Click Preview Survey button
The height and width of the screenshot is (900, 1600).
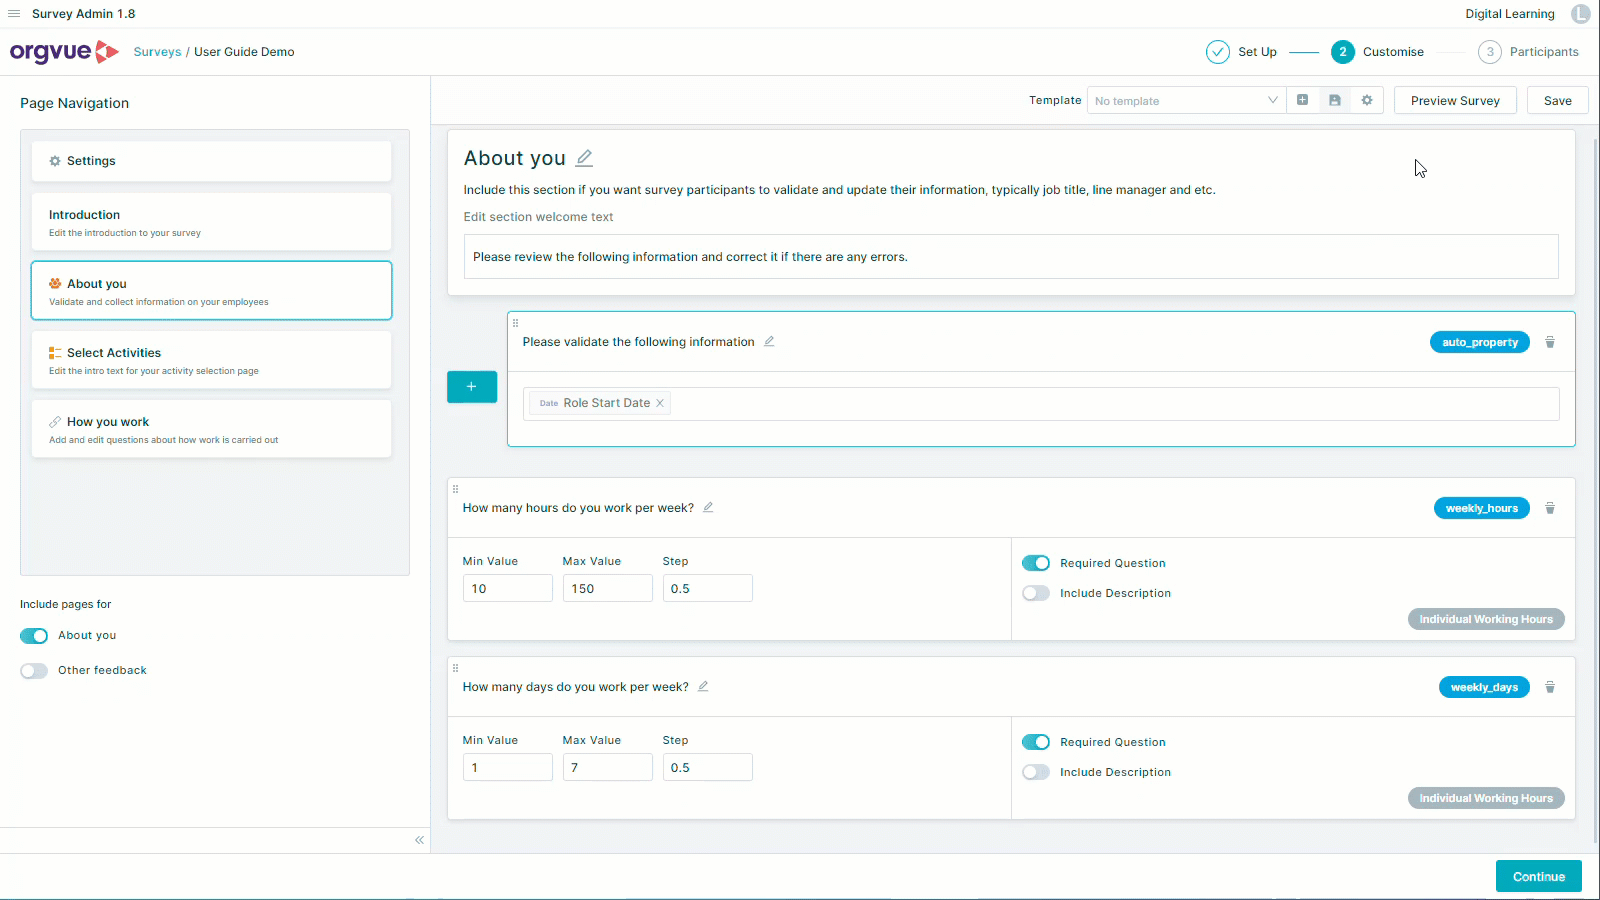1455,100
